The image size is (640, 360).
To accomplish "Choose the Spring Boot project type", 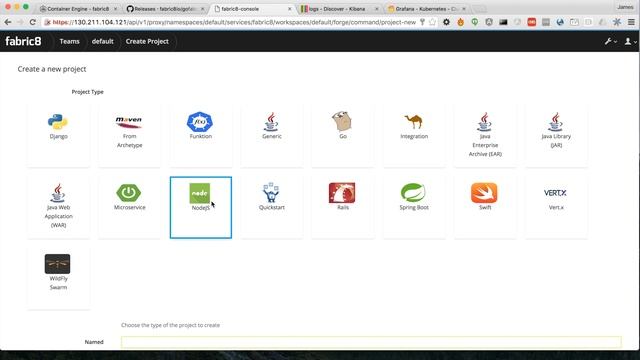I will pos(414,207).
